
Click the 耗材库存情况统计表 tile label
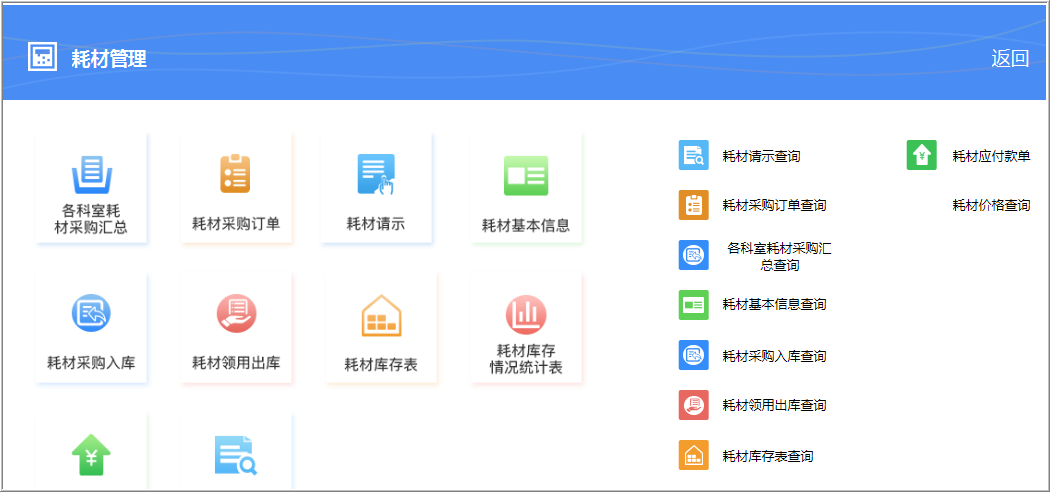[x=526, y=359]
